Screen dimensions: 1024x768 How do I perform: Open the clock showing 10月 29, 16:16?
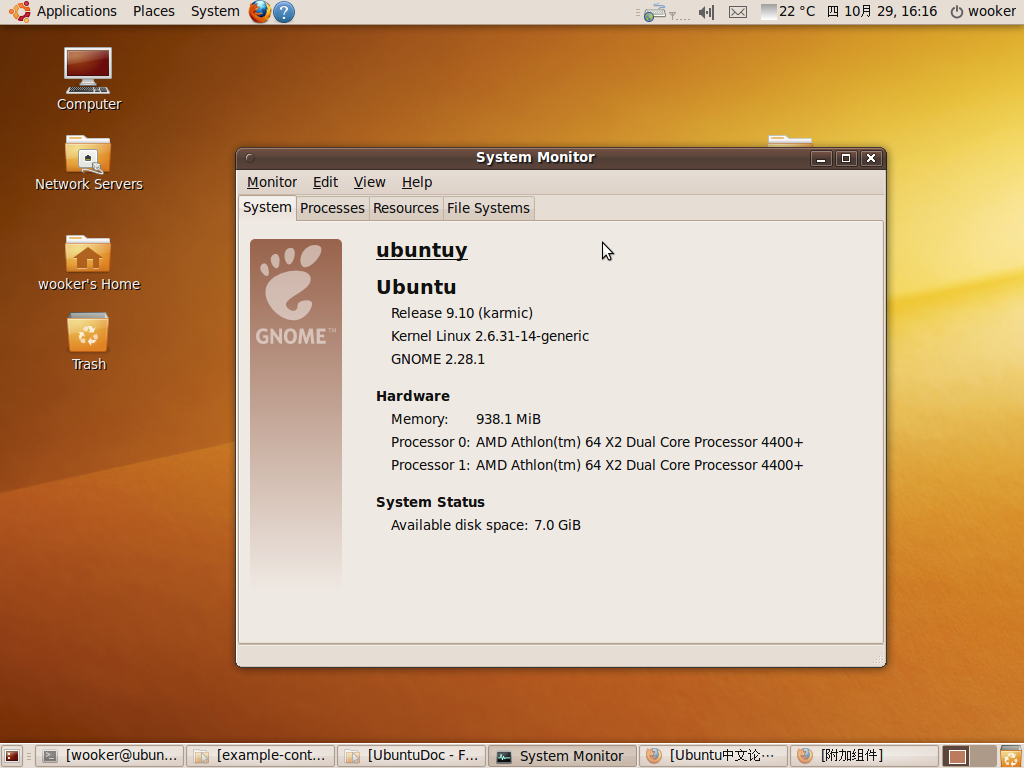pyautogui.click(x=882, y=12)
